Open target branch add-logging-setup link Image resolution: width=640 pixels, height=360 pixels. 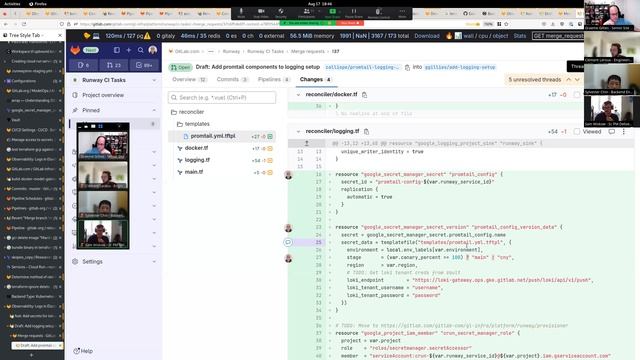point(460,67)
